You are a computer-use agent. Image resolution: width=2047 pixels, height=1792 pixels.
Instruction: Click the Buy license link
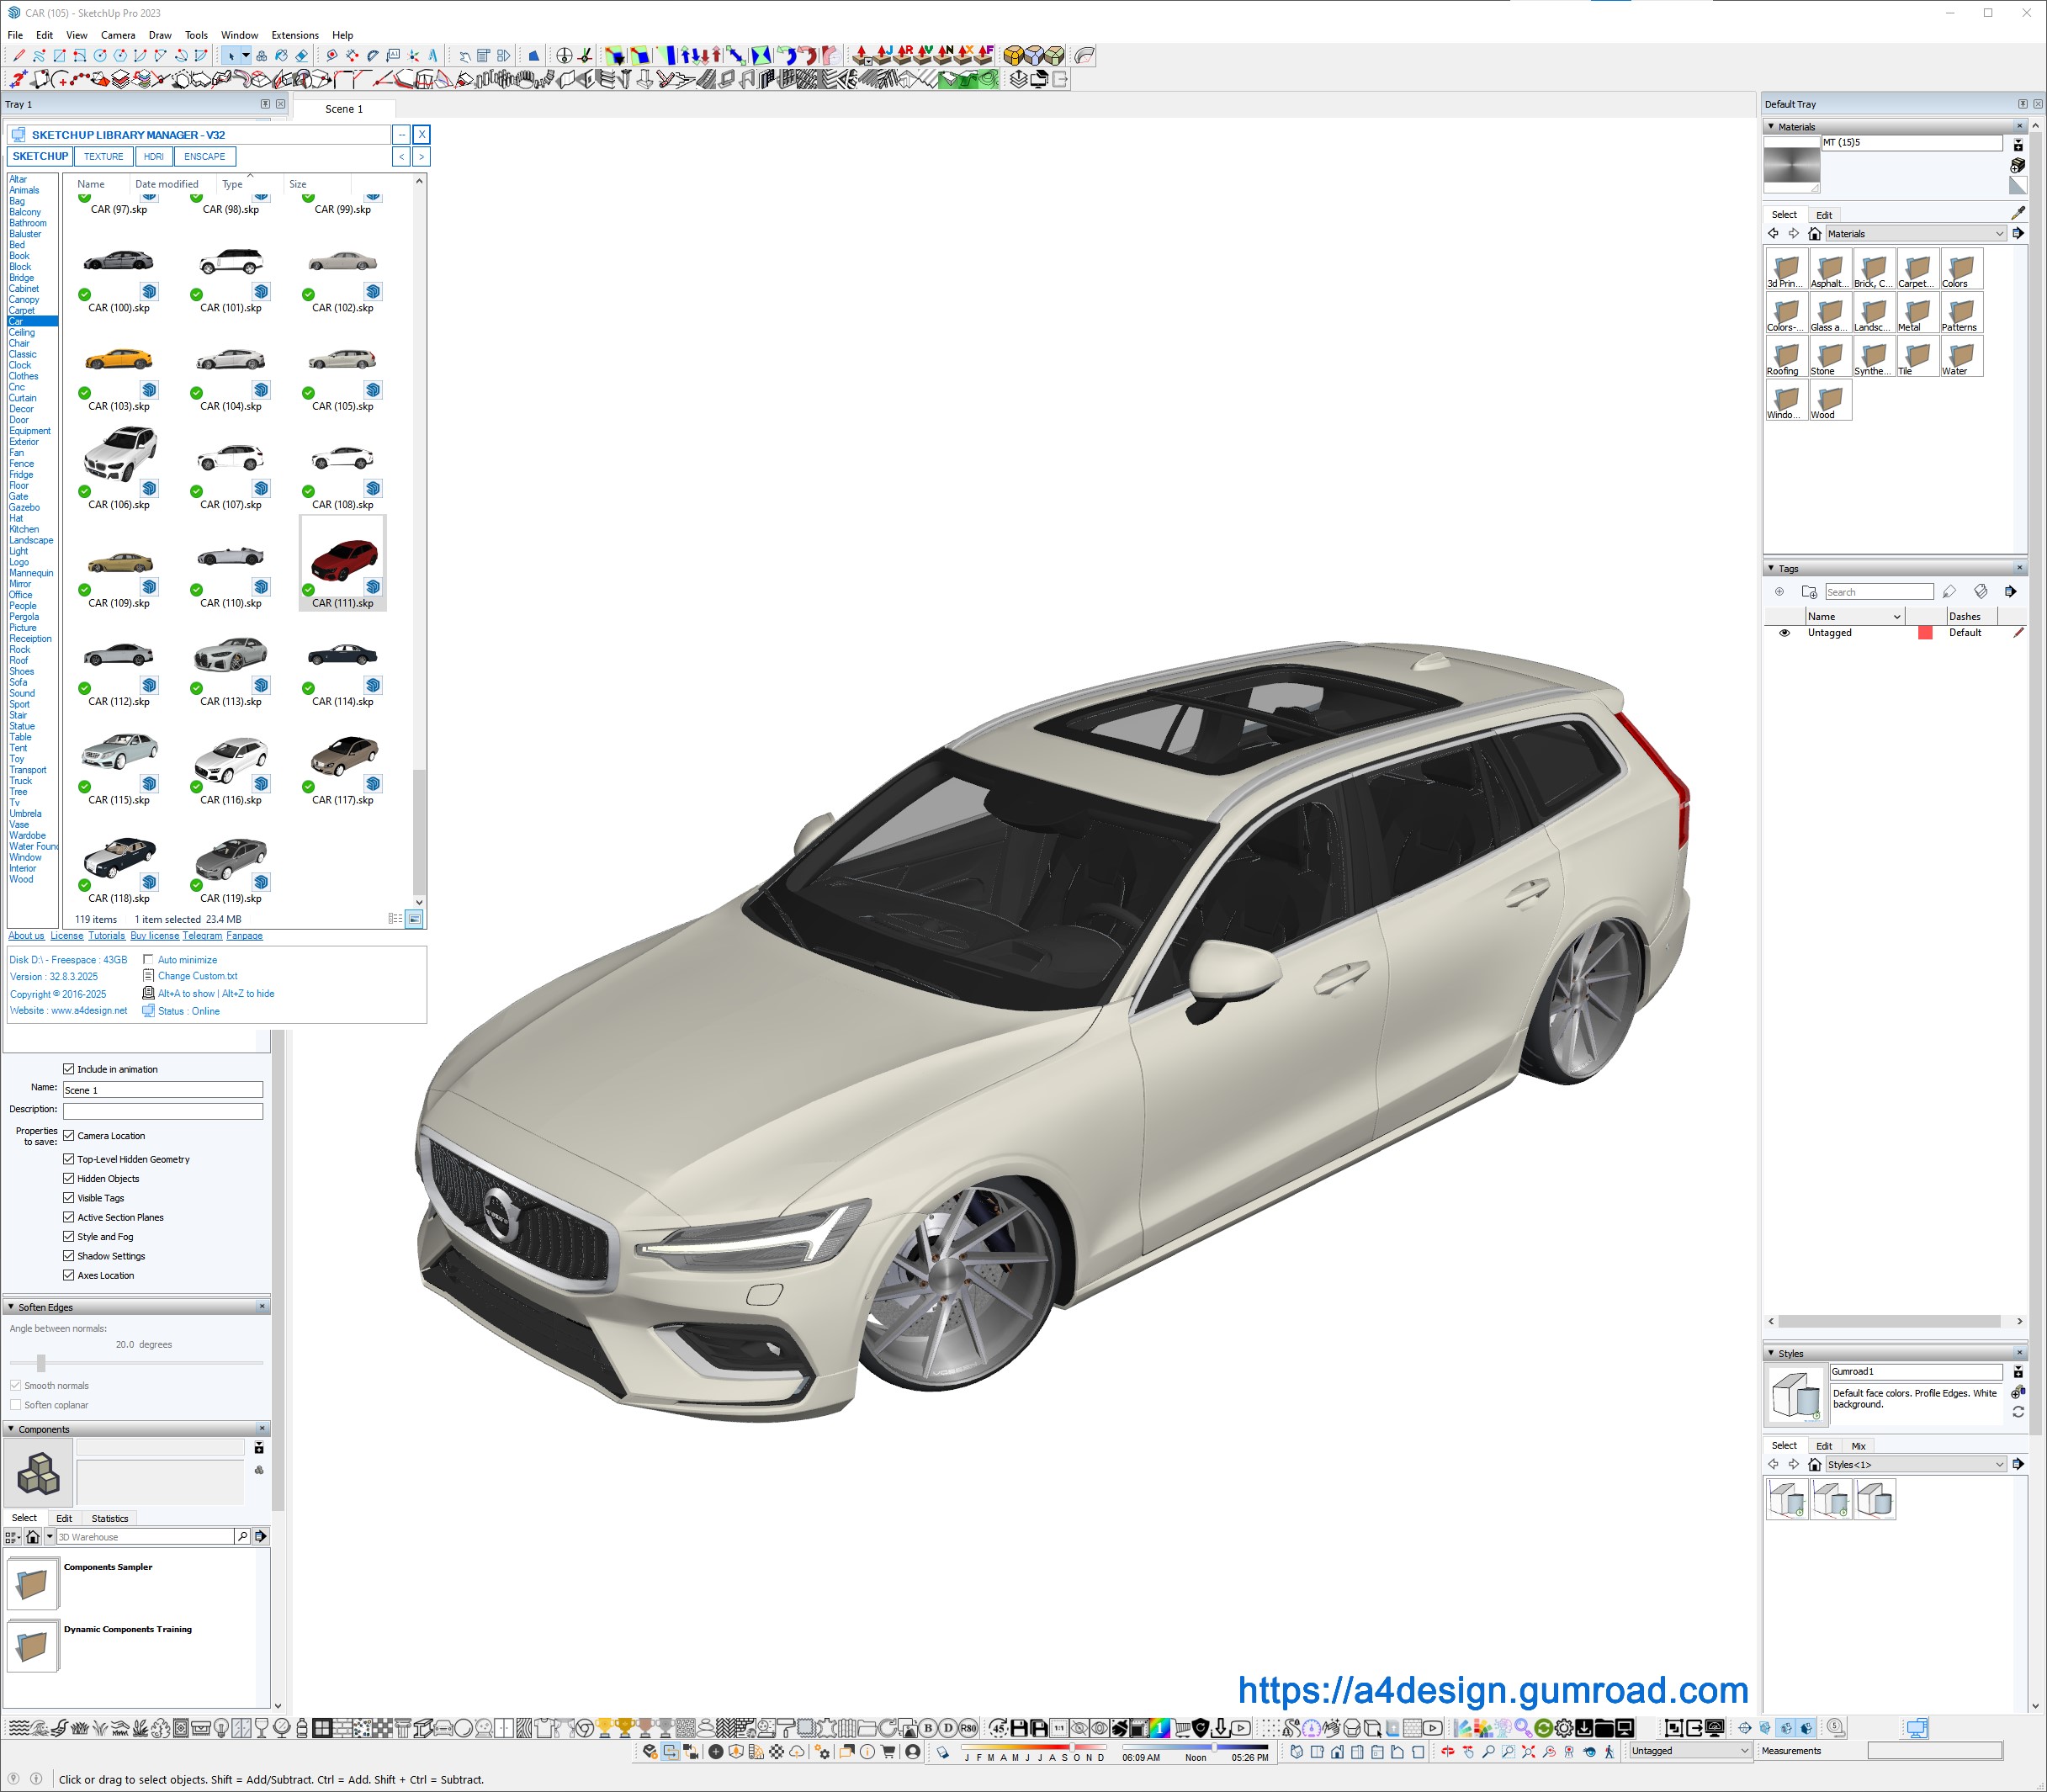(154, 936)
